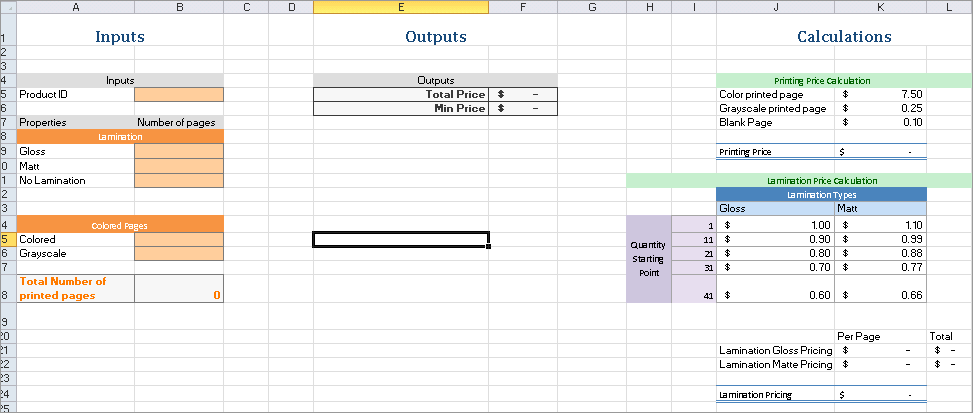Image resolution: width=973 pixels, height=413 pixels.
Task: Select column J header
Action: pos(776,7)
